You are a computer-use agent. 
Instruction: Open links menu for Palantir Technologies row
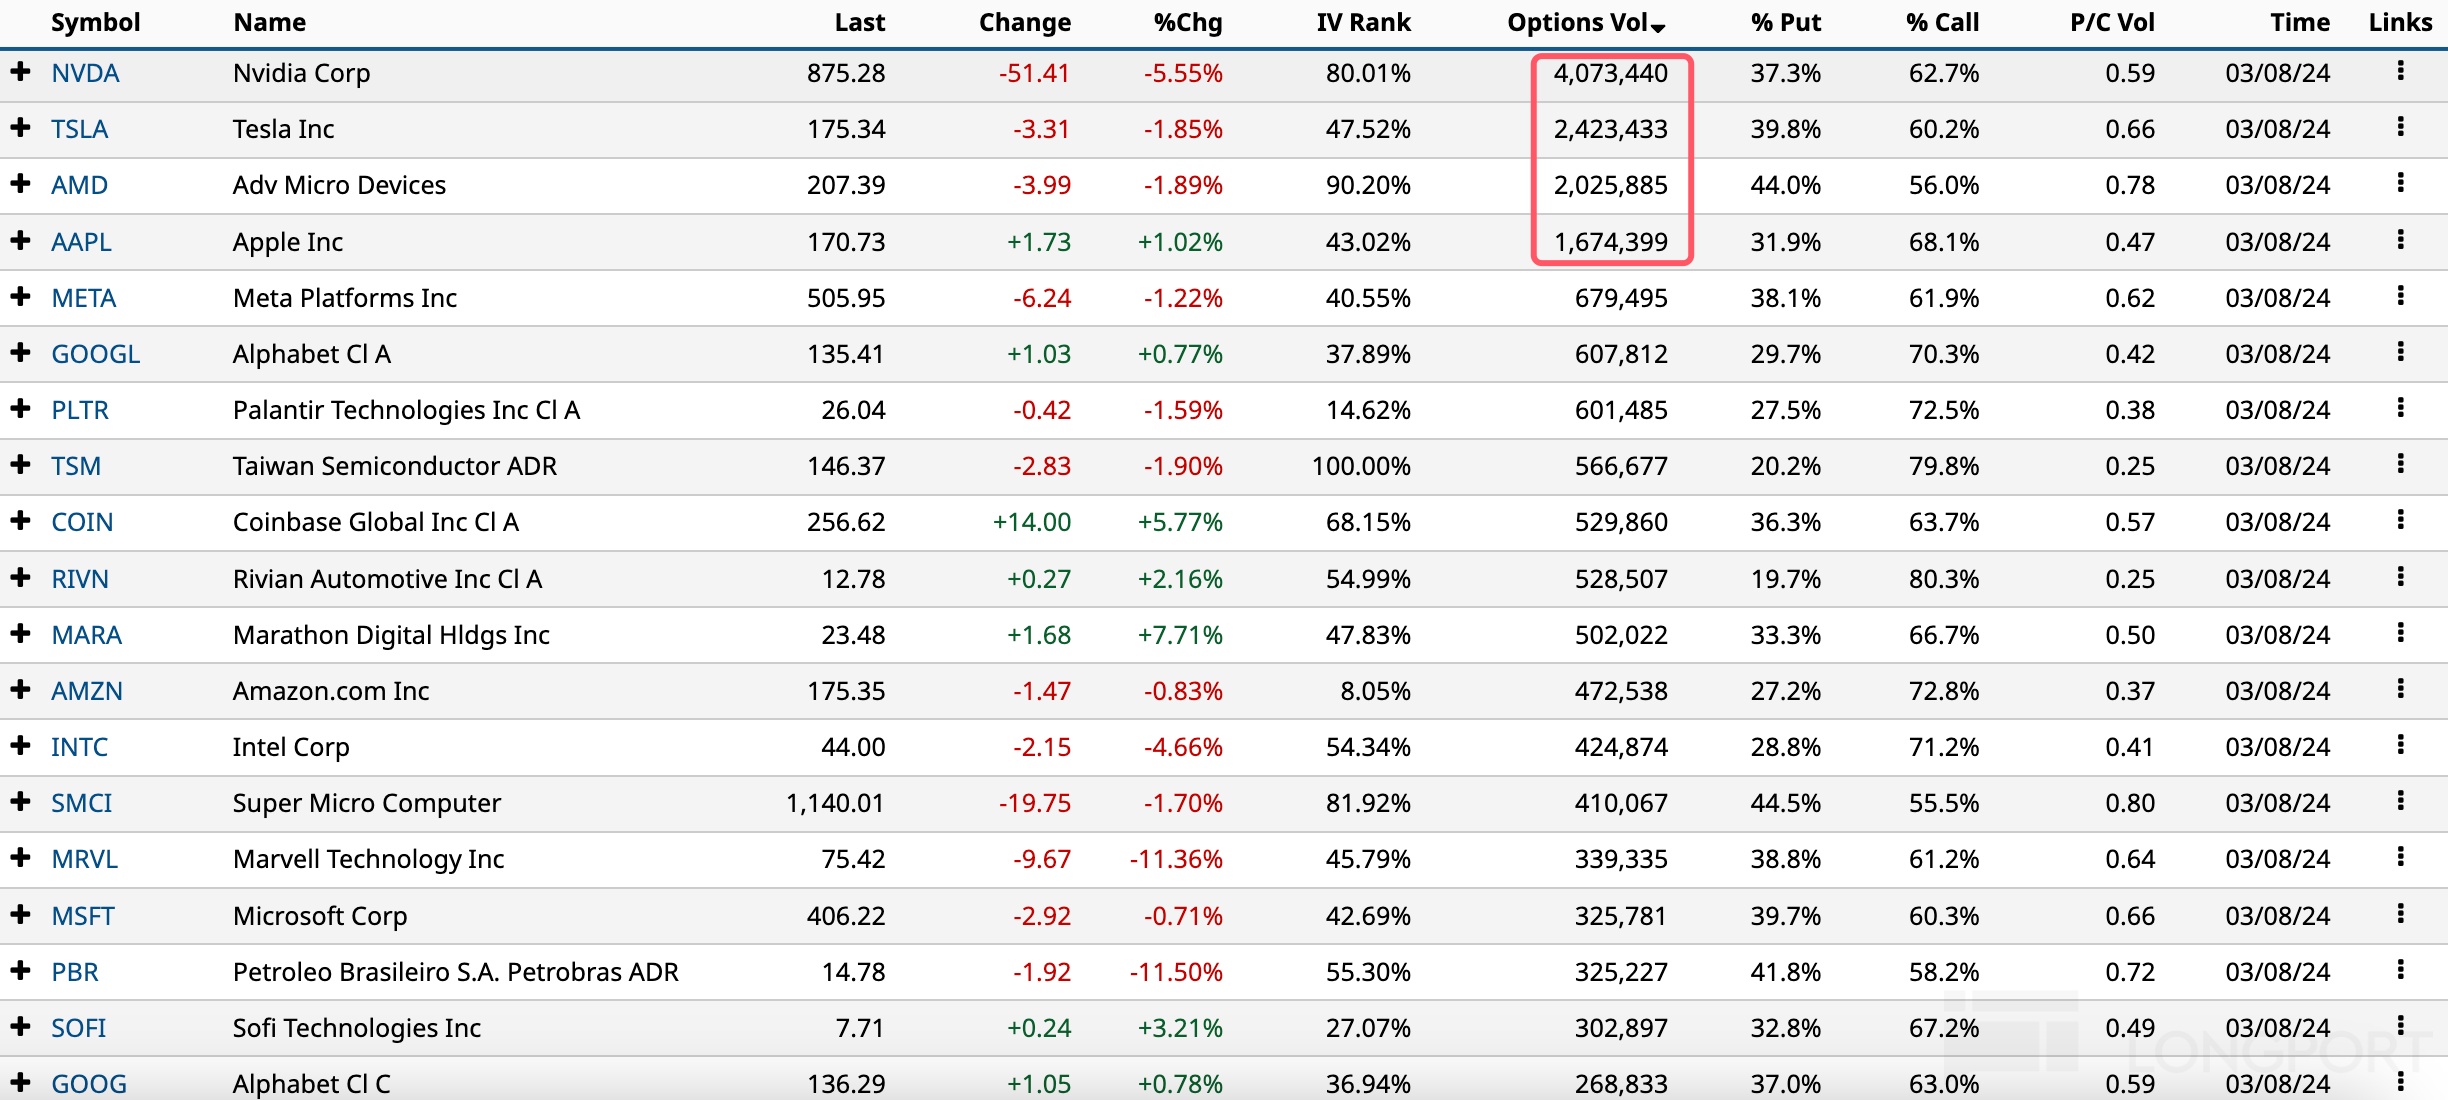[2400, 408]
